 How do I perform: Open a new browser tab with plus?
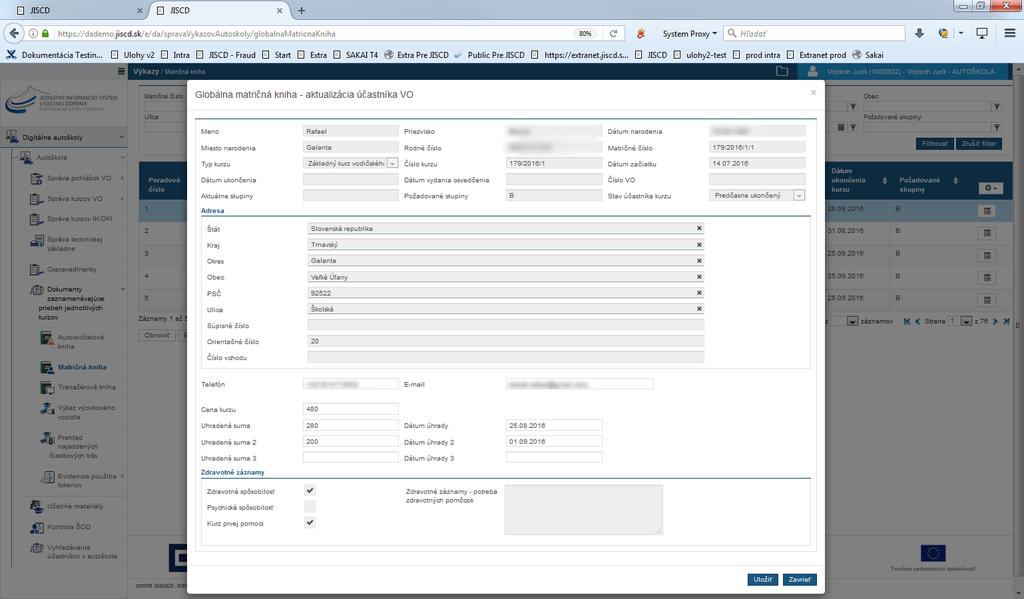click(301, 10)
